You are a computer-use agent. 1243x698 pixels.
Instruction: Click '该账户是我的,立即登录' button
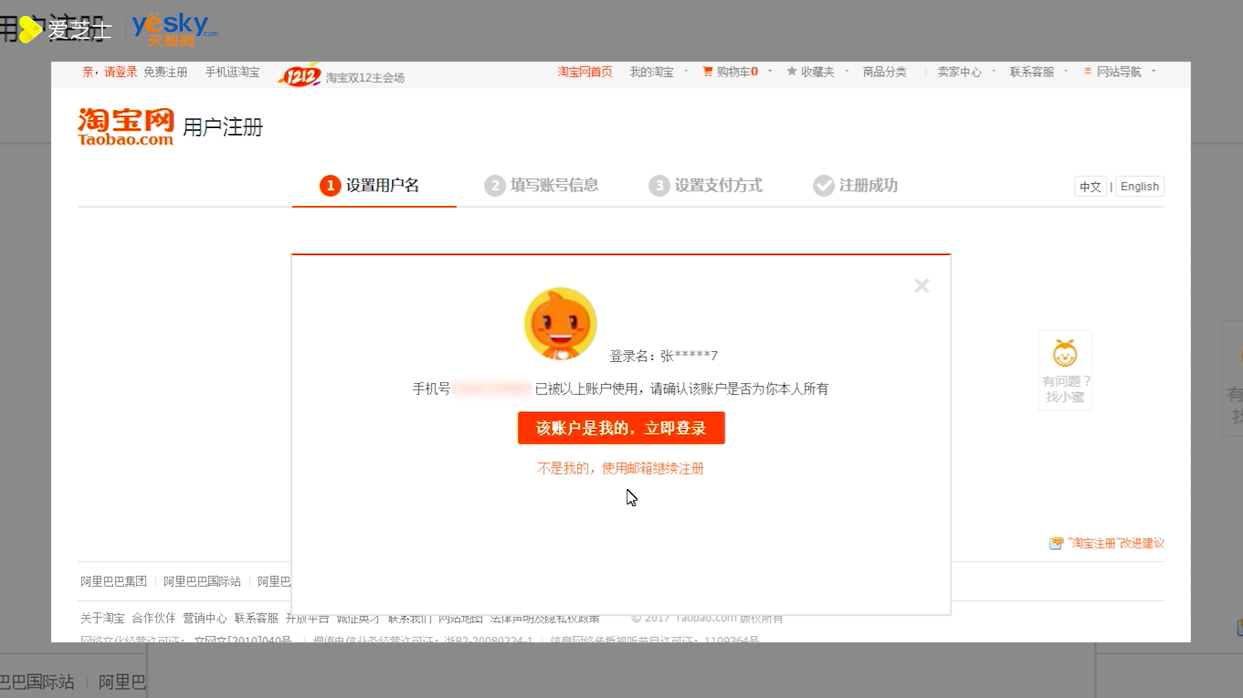click(x=621, y=428)
